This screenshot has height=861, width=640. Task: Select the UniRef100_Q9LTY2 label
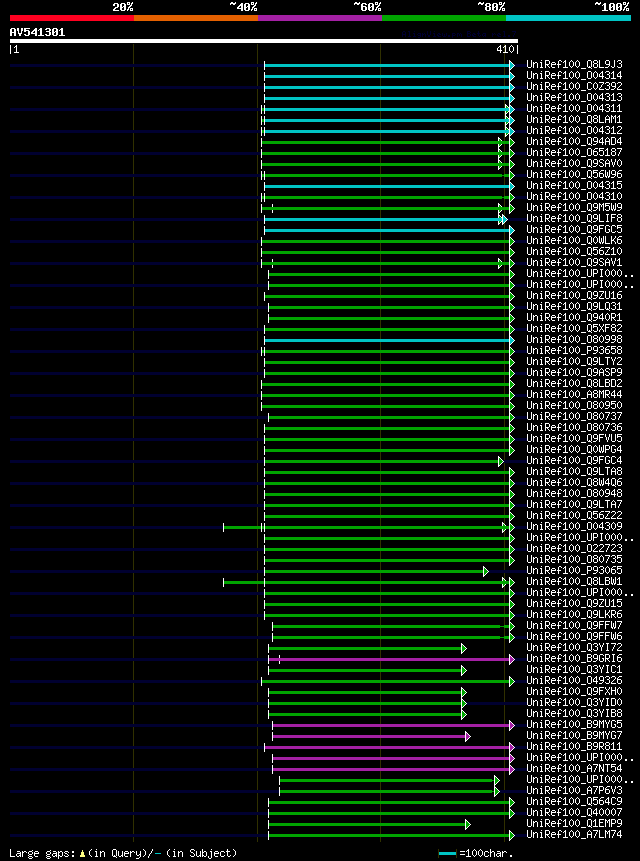(x=574, y=361)
